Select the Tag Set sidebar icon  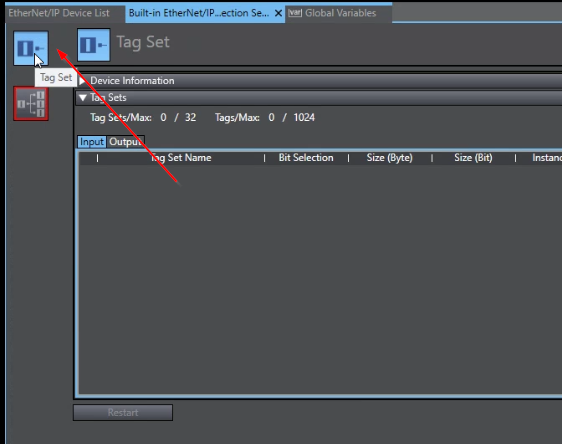31,48
